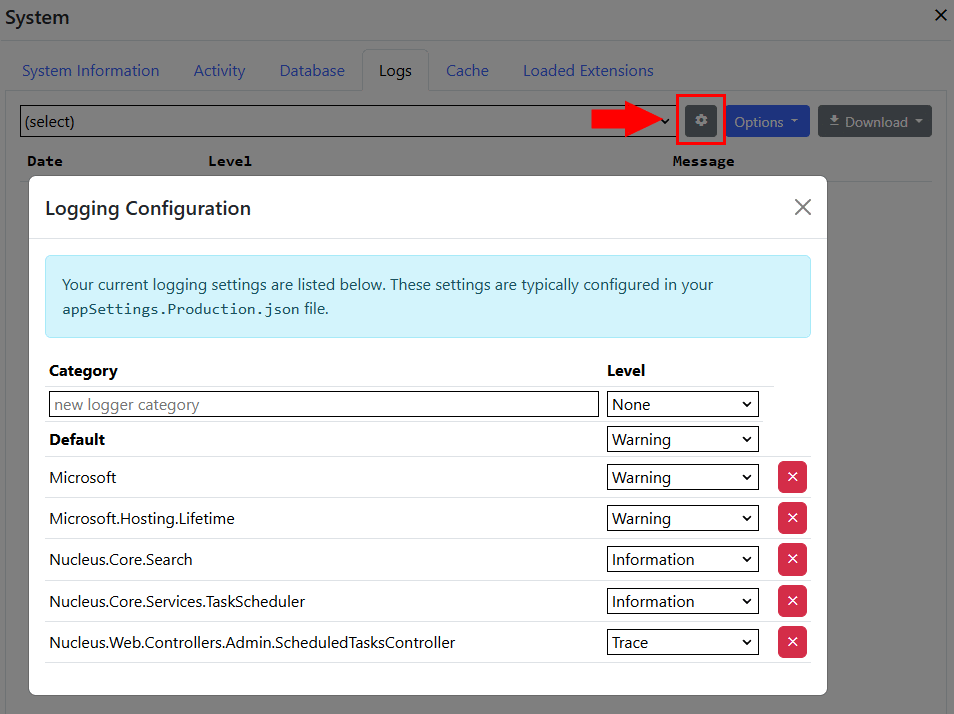Switch to the Loaded Extensions tab
Image resolution: width=954 pixels, height=714 pixels.
point(588,70)
